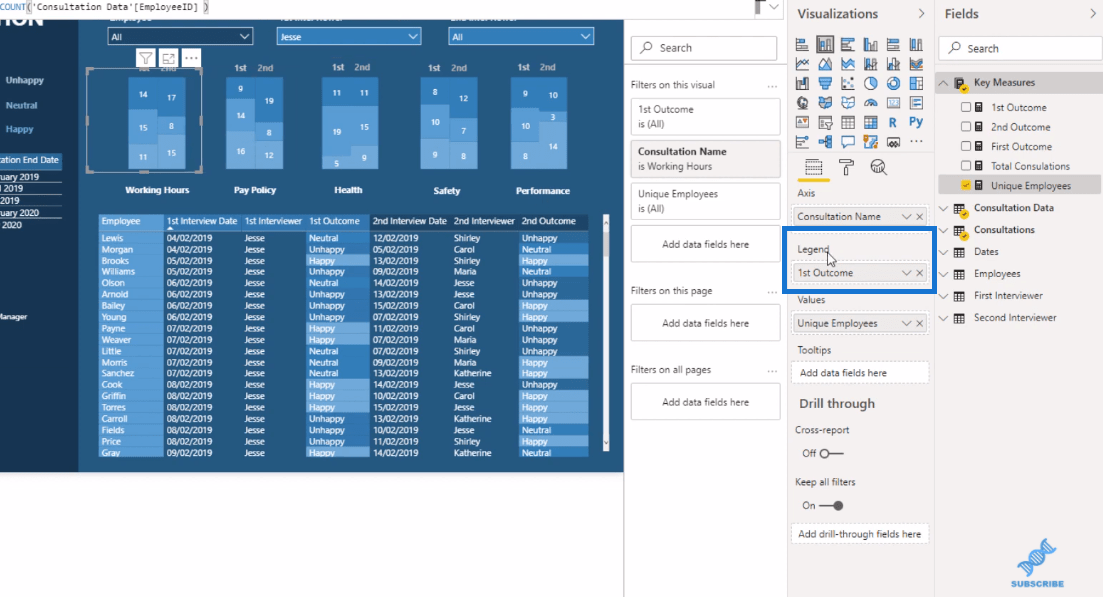Select the KPI visual icon

[x=802, y=122]
